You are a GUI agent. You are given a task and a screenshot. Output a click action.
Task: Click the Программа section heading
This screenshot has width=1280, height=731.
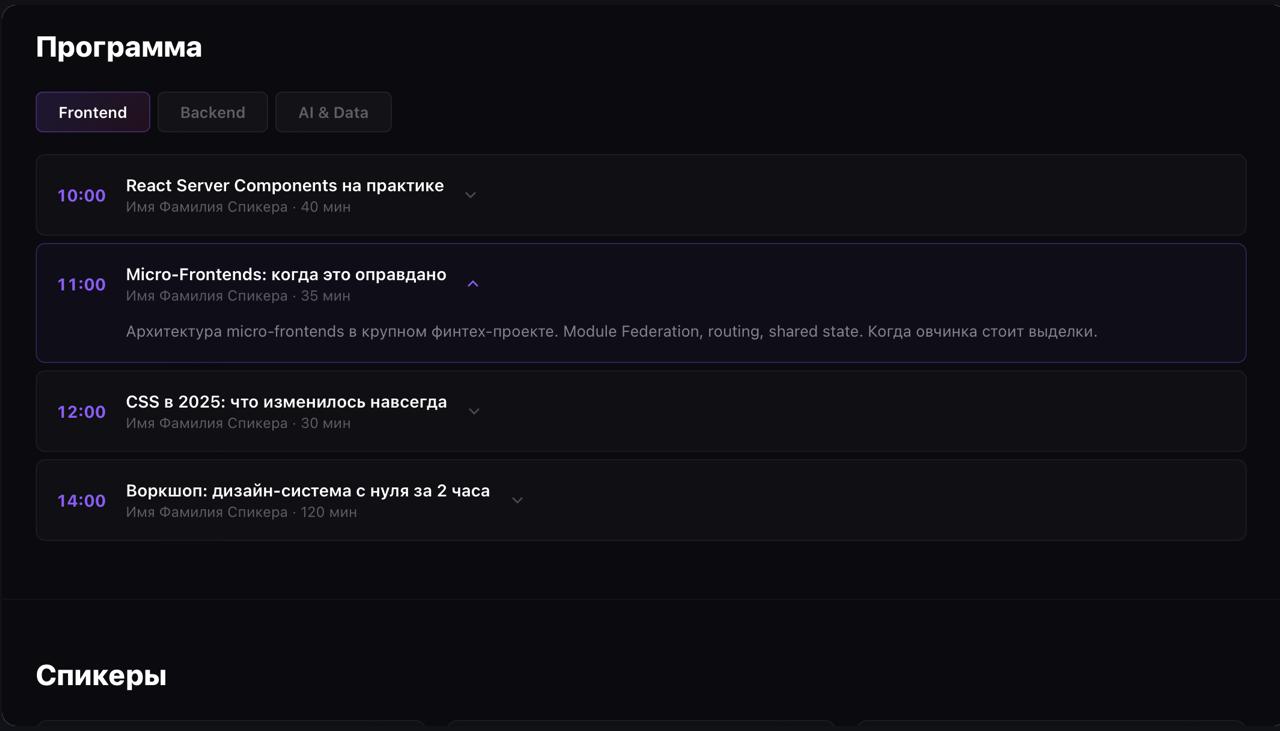[119, 47]
